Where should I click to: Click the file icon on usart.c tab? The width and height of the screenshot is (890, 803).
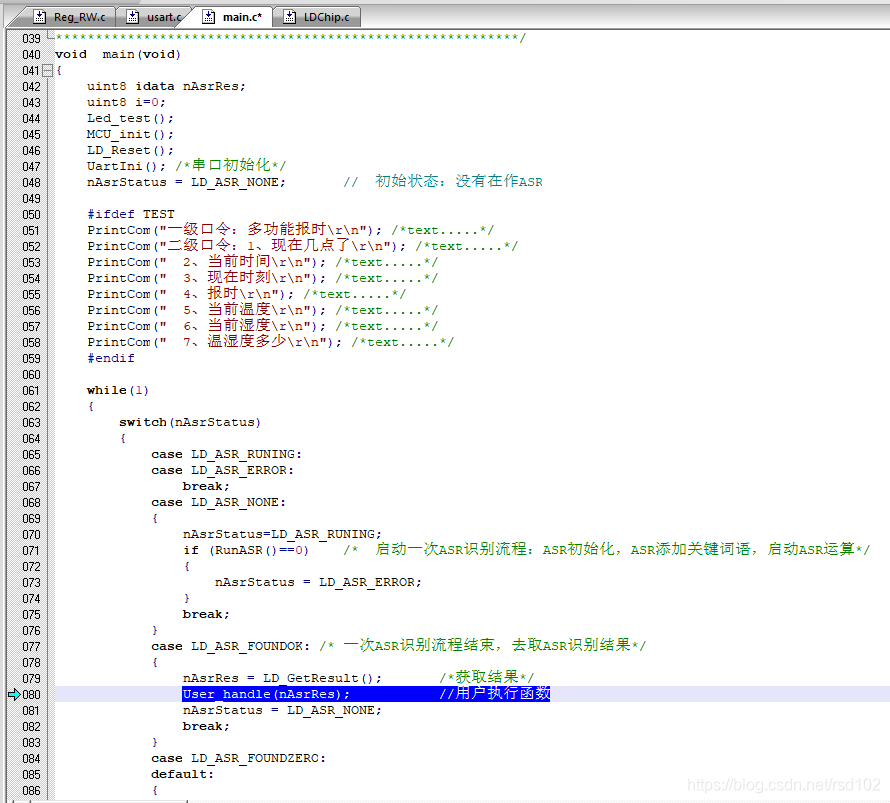132,17
